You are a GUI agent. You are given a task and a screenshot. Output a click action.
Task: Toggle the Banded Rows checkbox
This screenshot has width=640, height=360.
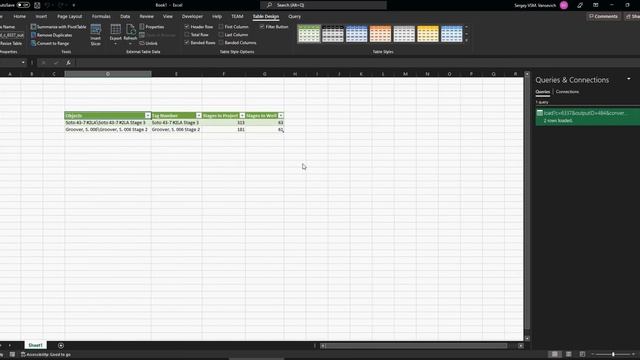point(187,42)
